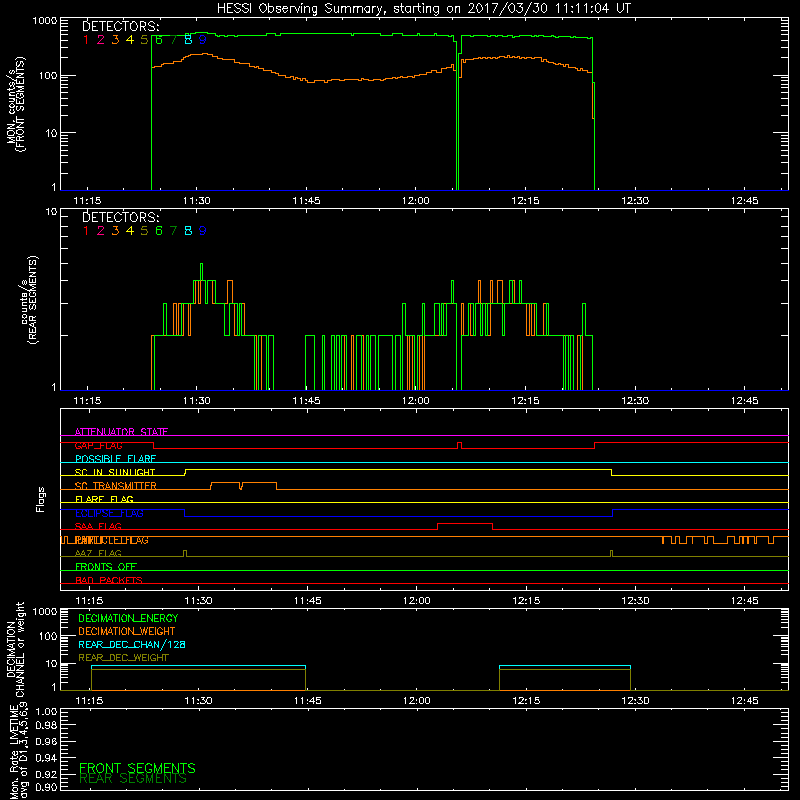Screen dimensions: 800x800
Task: Click the PARTICLE_FLAG label
Action: point(111,540)
